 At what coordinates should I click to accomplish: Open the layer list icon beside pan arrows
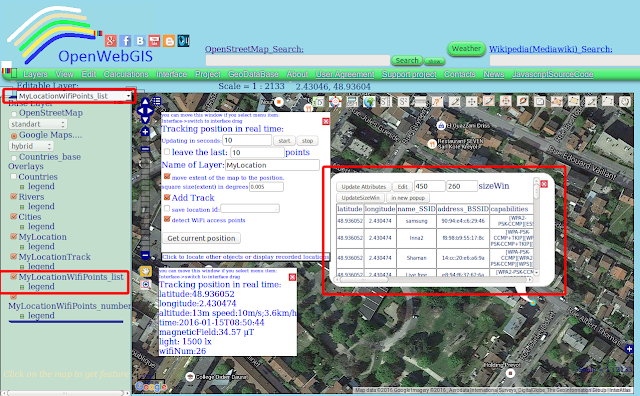click(x=157, y=101)
